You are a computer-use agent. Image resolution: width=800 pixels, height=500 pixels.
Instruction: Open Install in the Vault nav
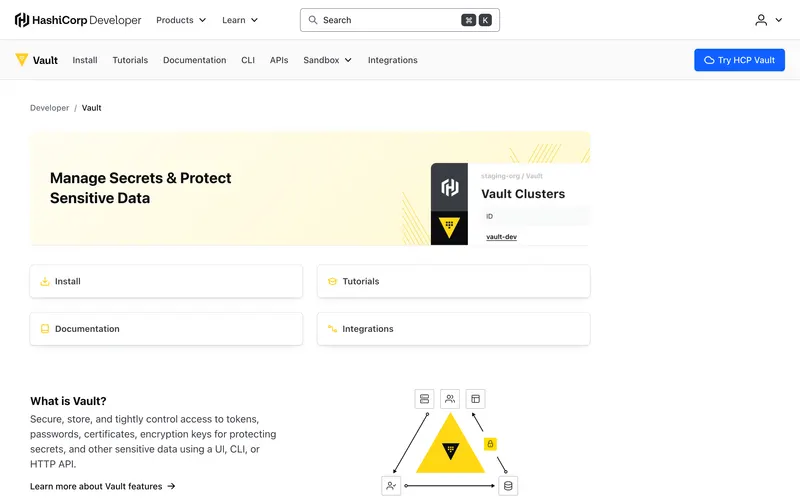pyautogui.click(x=85, y=60)
